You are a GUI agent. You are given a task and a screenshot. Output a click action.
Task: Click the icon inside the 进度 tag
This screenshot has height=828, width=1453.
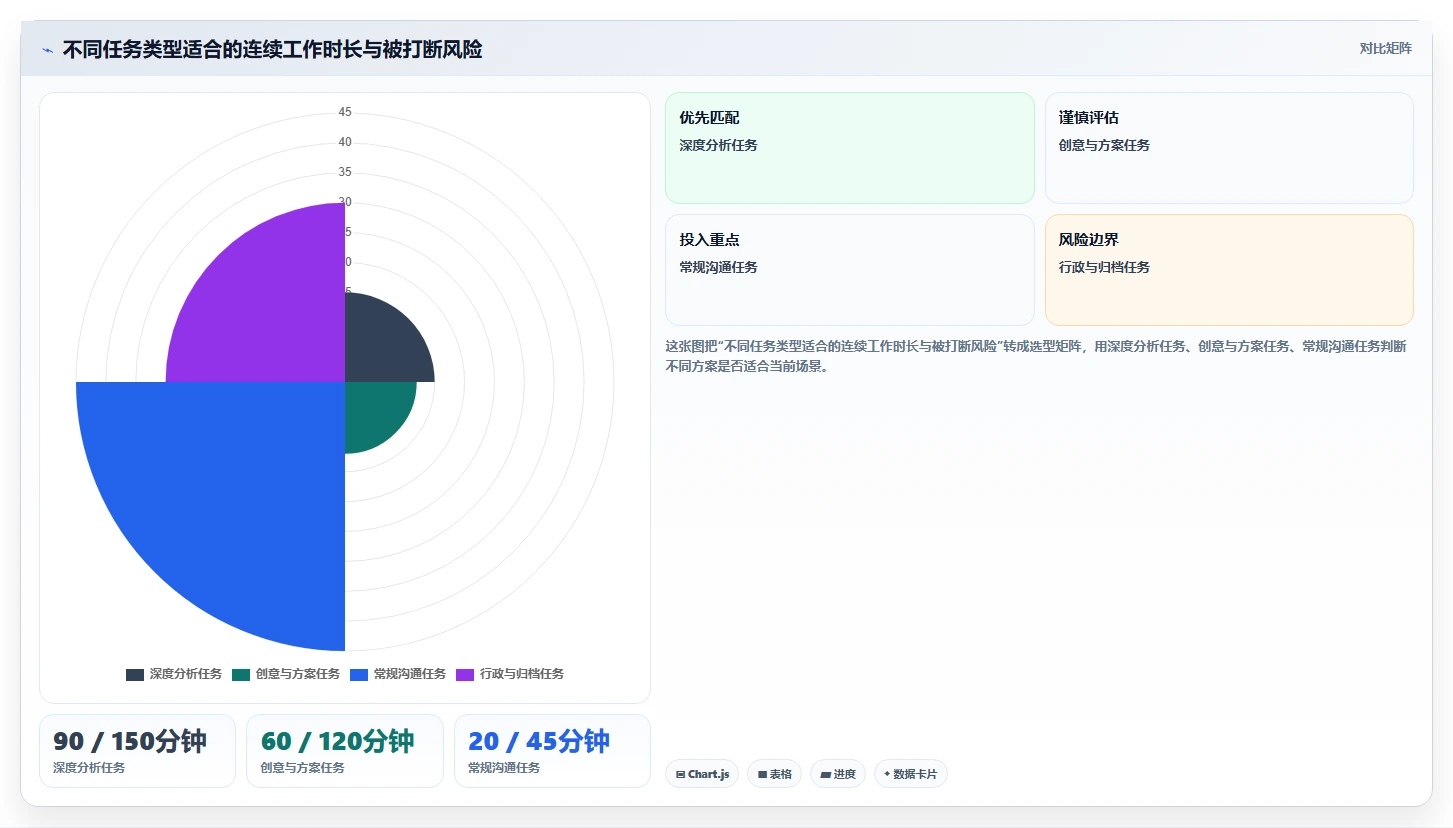click(825, 774)
